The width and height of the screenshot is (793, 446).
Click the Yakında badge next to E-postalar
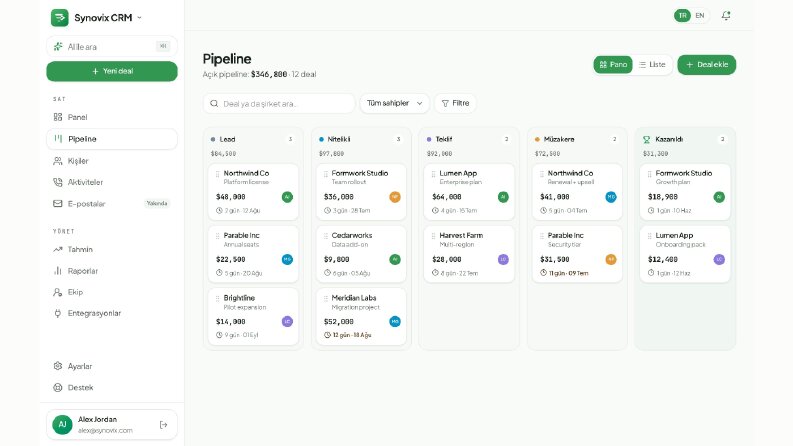coord(157,204)
